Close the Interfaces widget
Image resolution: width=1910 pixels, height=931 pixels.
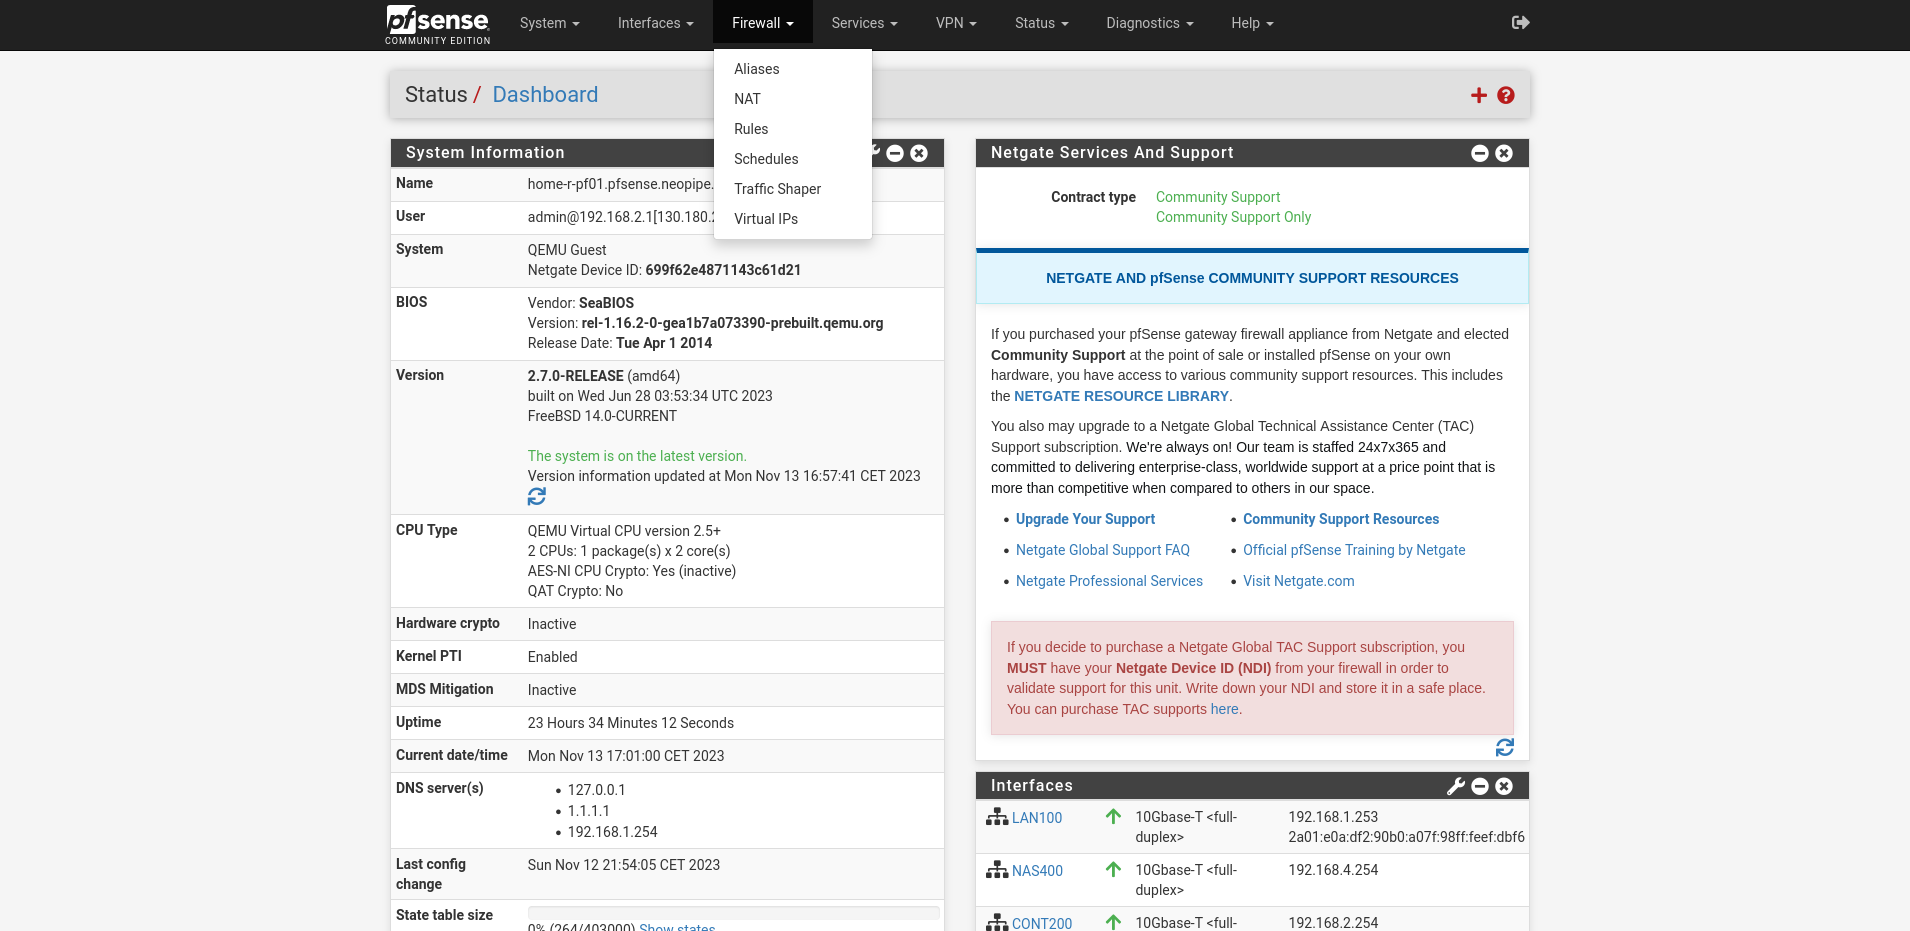click(1504, 786)
